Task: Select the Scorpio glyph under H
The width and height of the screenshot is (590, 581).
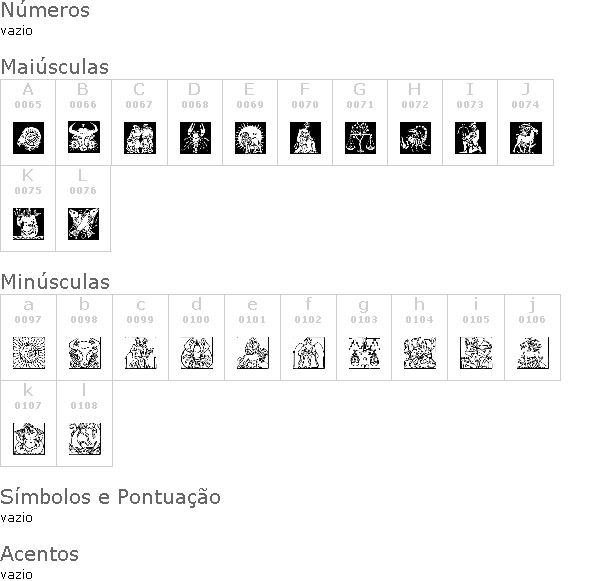Action: [x=415, y=138]
